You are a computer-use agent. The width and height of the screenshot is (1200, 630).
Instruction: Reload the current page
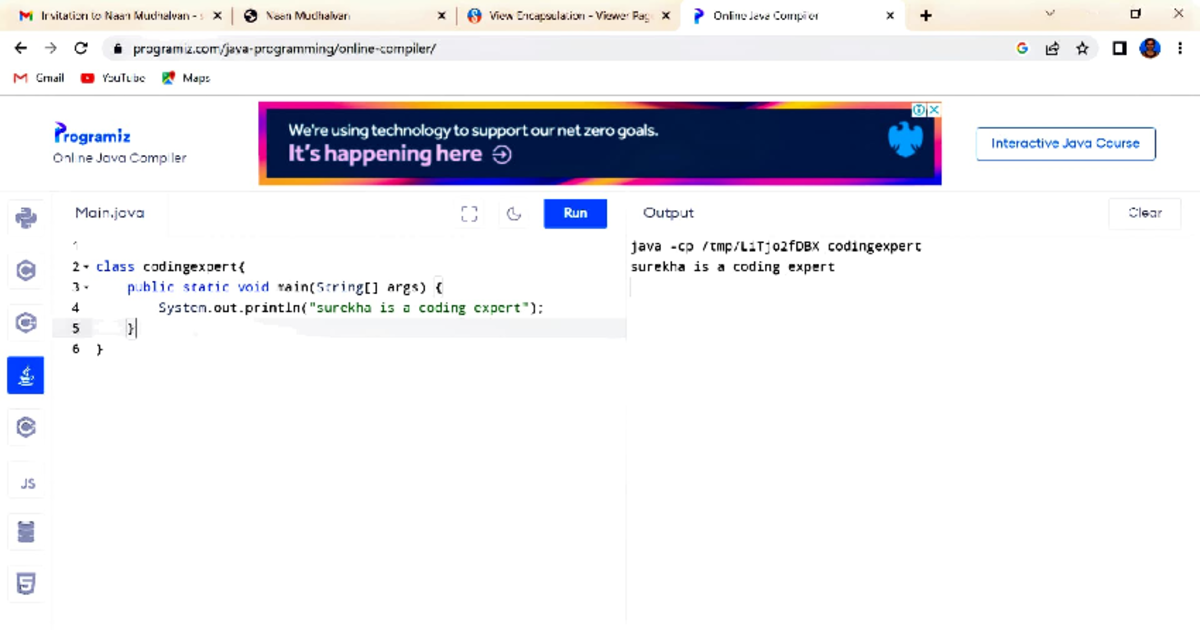tap(81, 48)
